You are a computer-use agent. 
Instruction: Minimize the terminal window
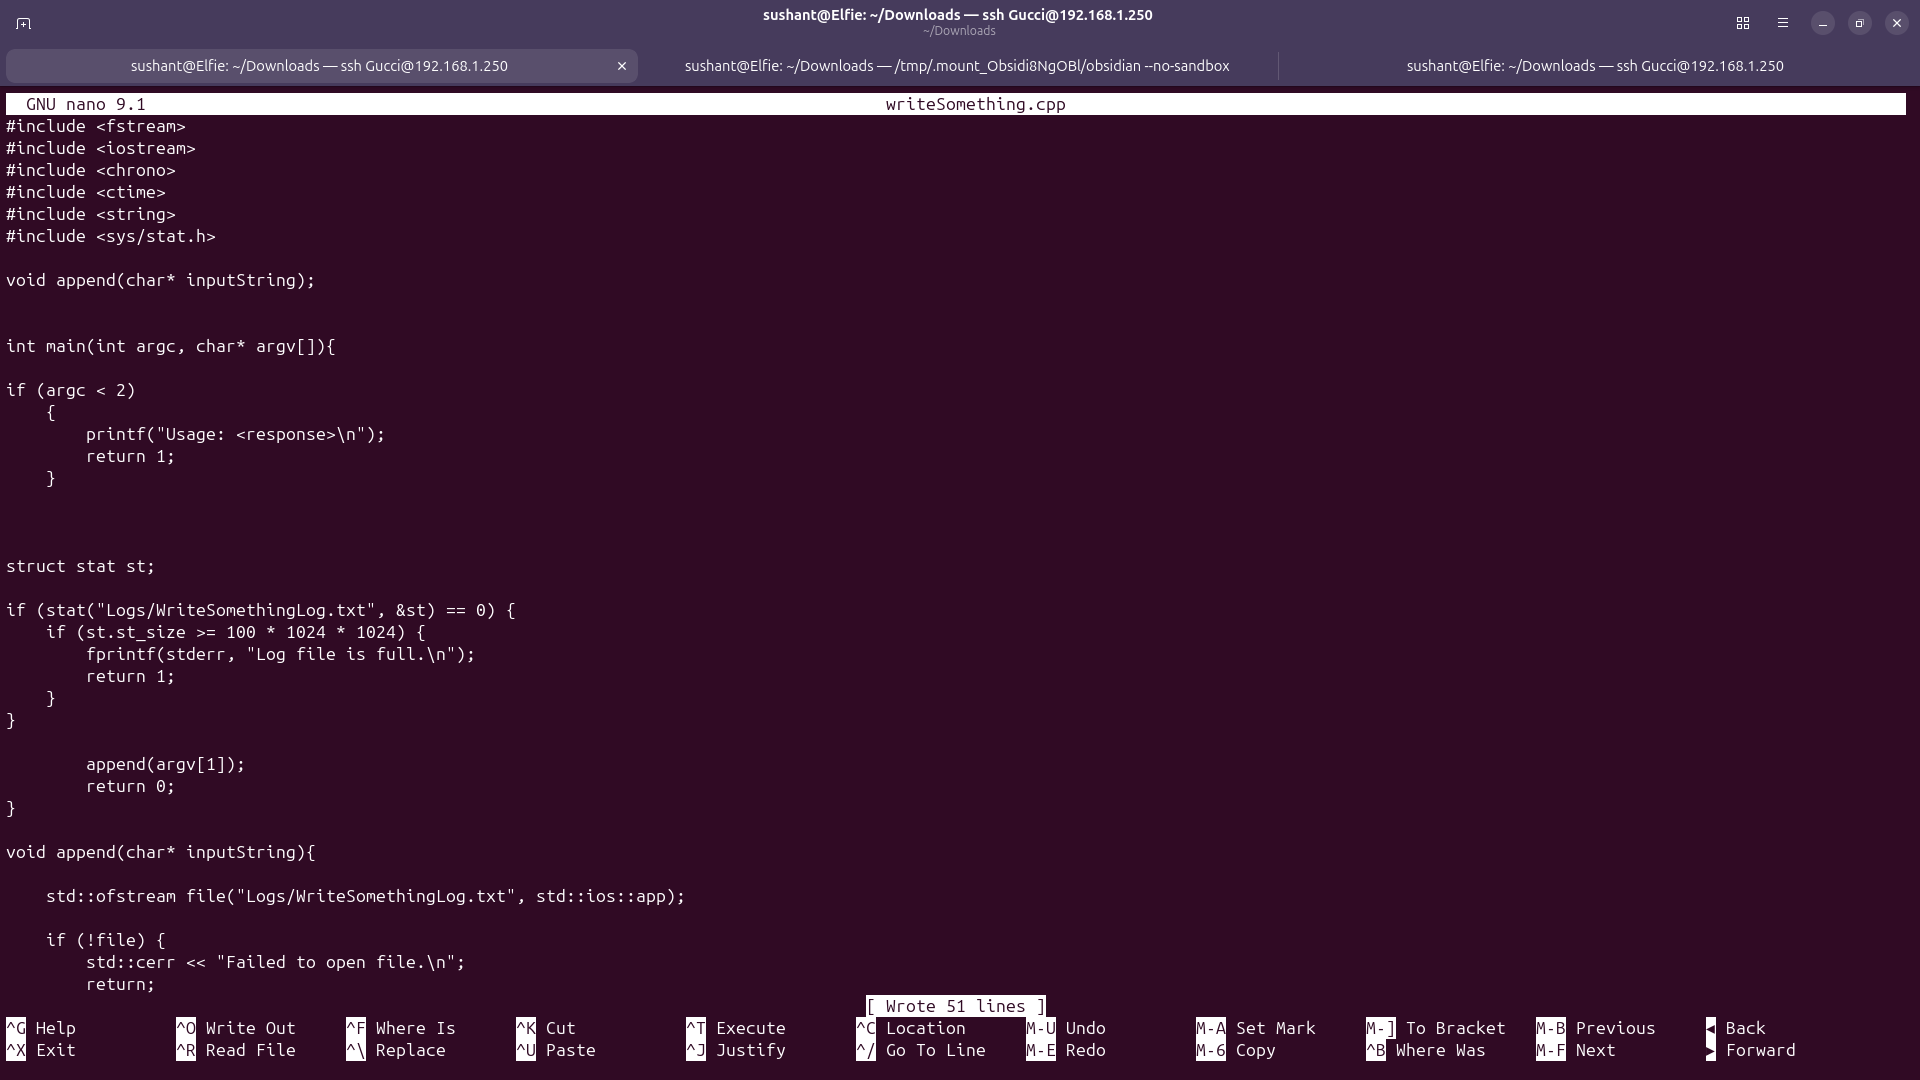(1823, 23)
